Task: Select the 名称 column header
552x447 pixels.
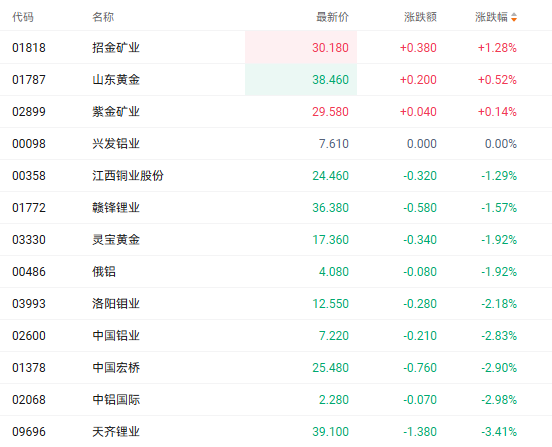Action: tap(103, 17)
